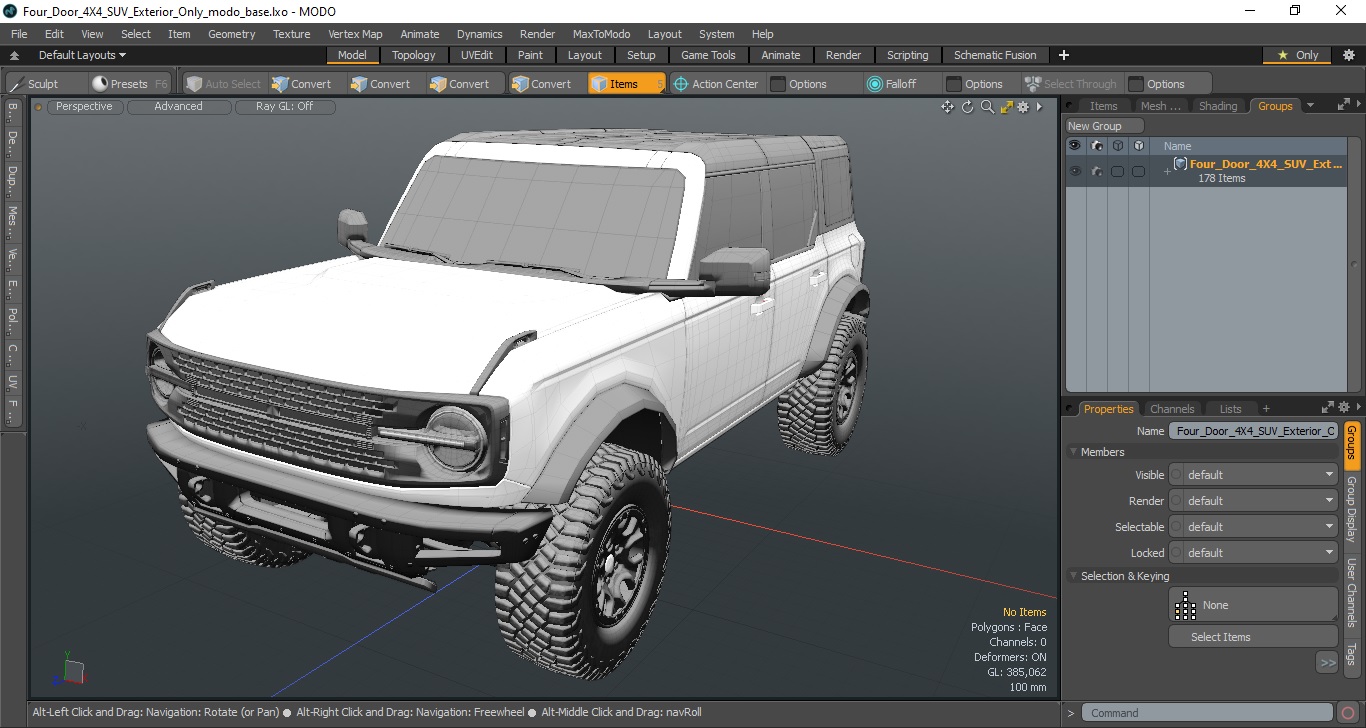This screenshot has height=728, width=1366.
Task: Click the collapse arrow left of Default Layouts
Action: [x=15, y=55]
